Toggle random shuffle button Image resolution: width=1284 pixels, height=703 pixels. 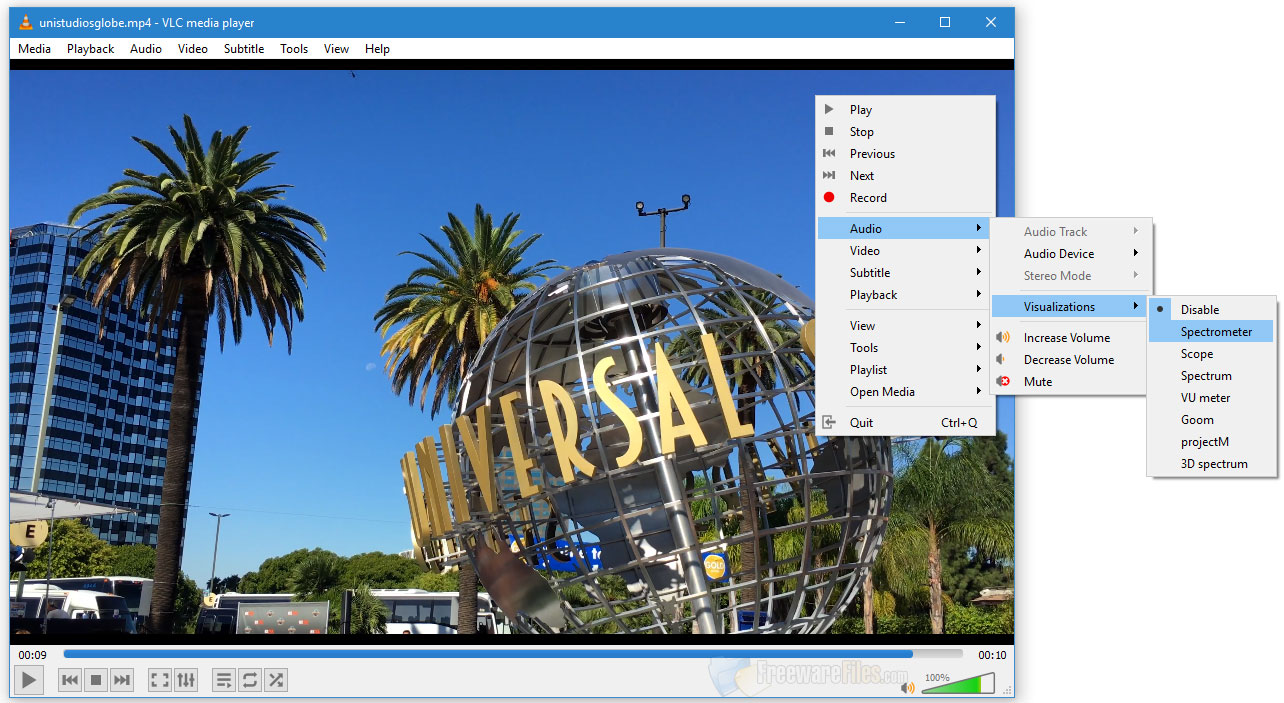276,681
